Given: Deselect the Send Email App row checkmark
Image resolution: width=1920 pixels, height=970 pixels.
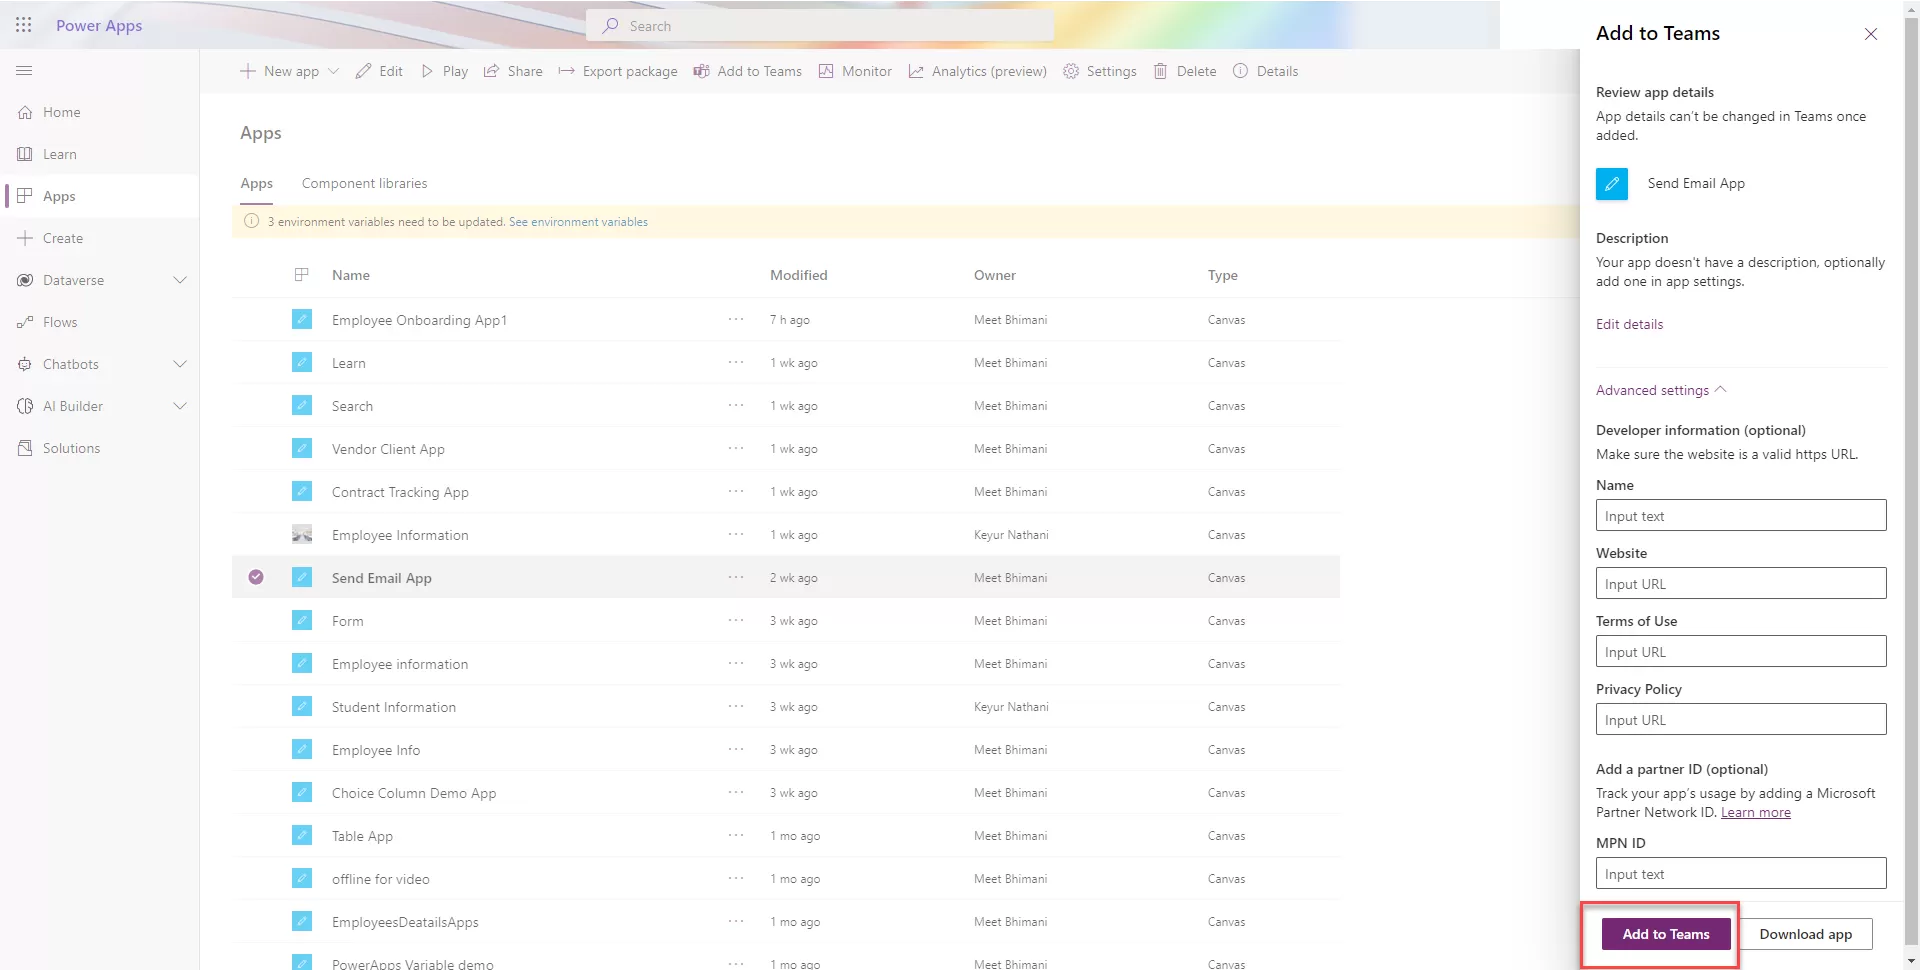Looking at the screenshot, I should 256,577.
